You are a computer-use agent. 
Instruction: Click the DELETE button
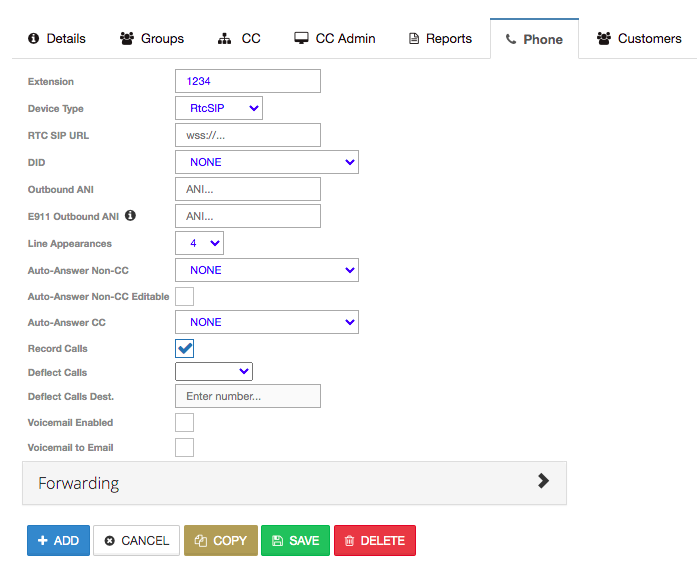(375, 540)
